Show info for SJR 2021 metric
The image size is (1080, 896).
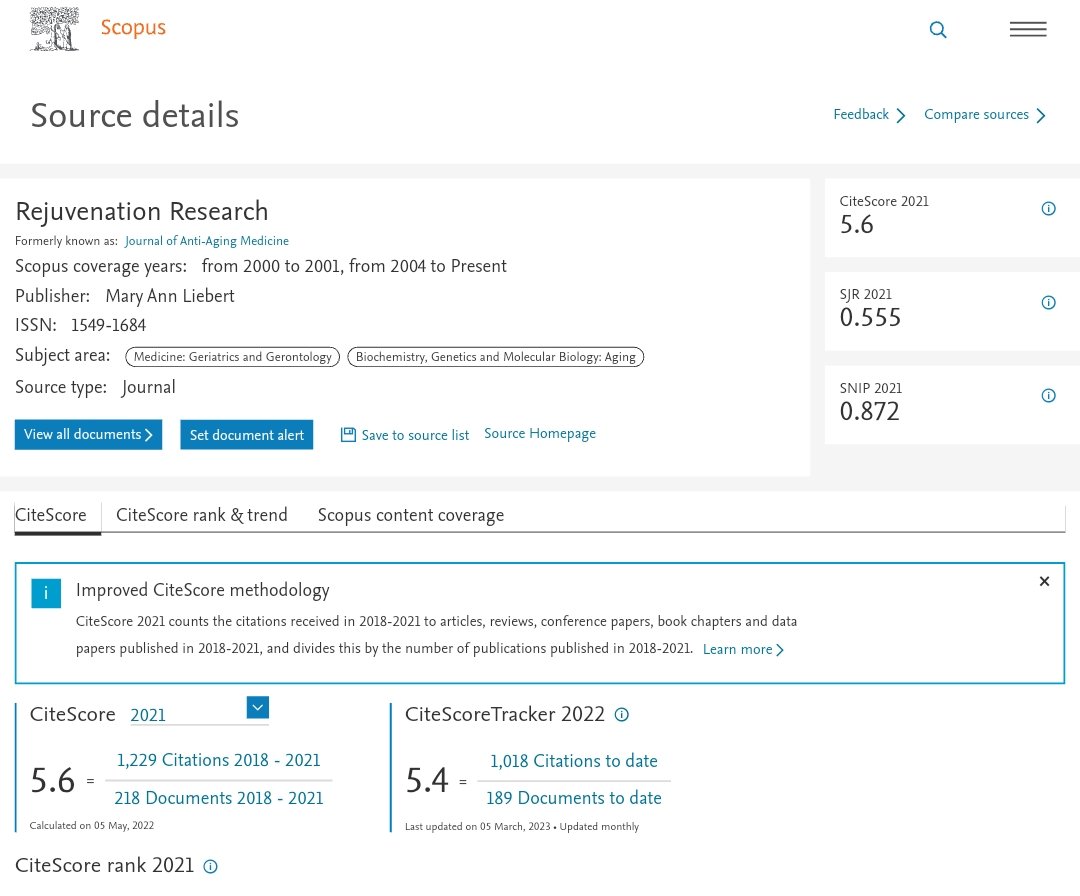[x=1048, y=302]
